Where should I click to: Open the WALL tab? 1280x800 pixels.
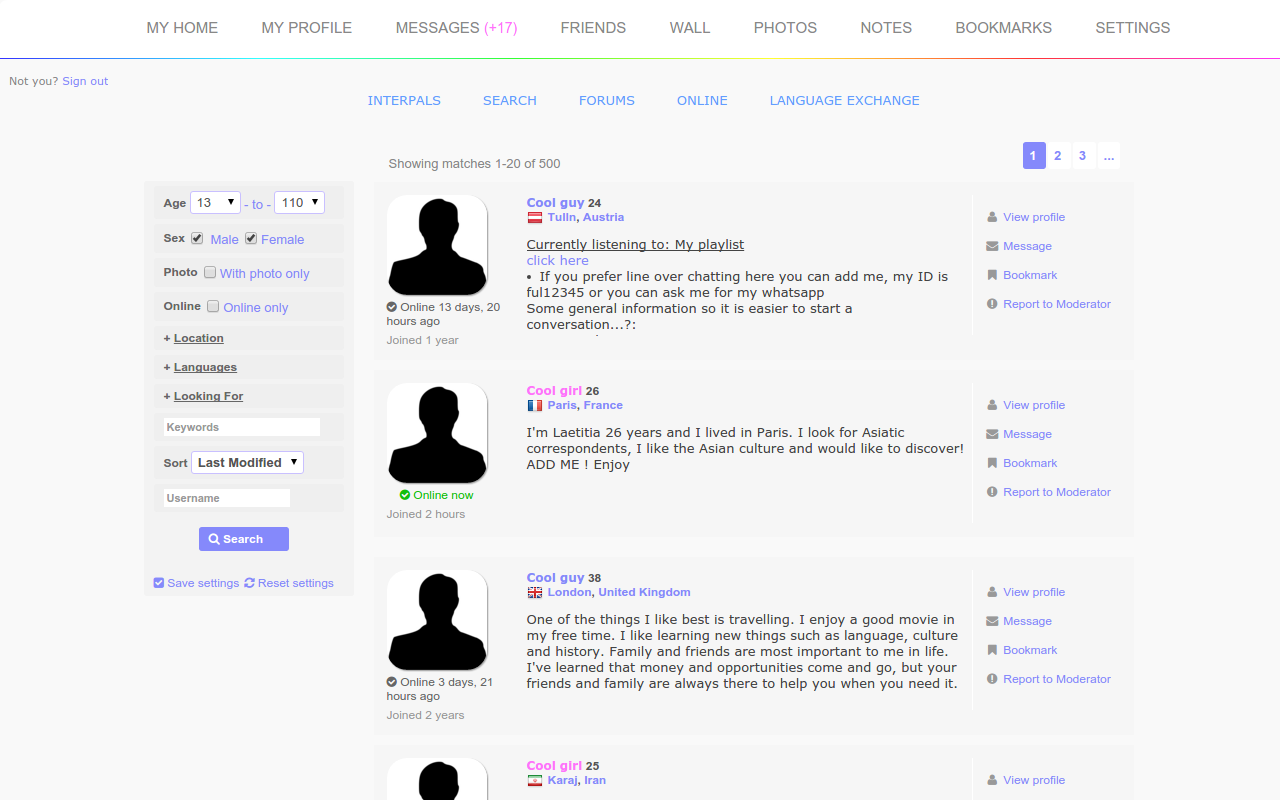tap(690, 28)
